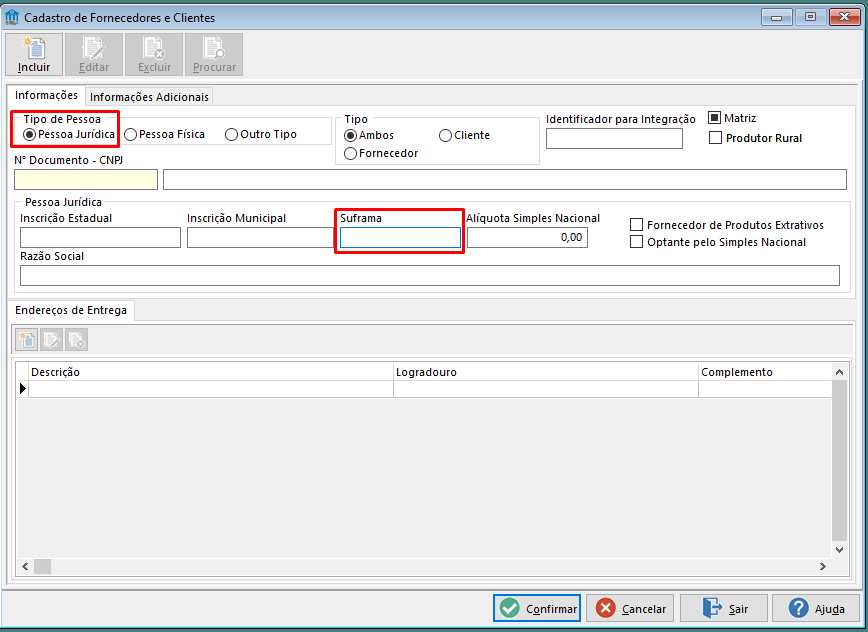The image size is (868, 632).
Task: Click Alíquota Simples Nacional value field
Action: point(527,237)
